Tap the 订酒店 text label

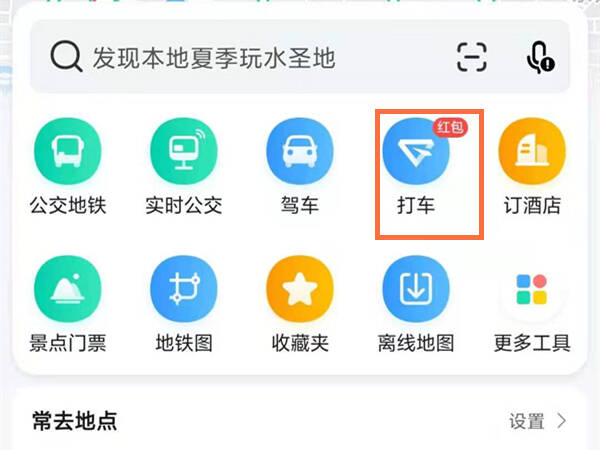click(x=532, y=205)
